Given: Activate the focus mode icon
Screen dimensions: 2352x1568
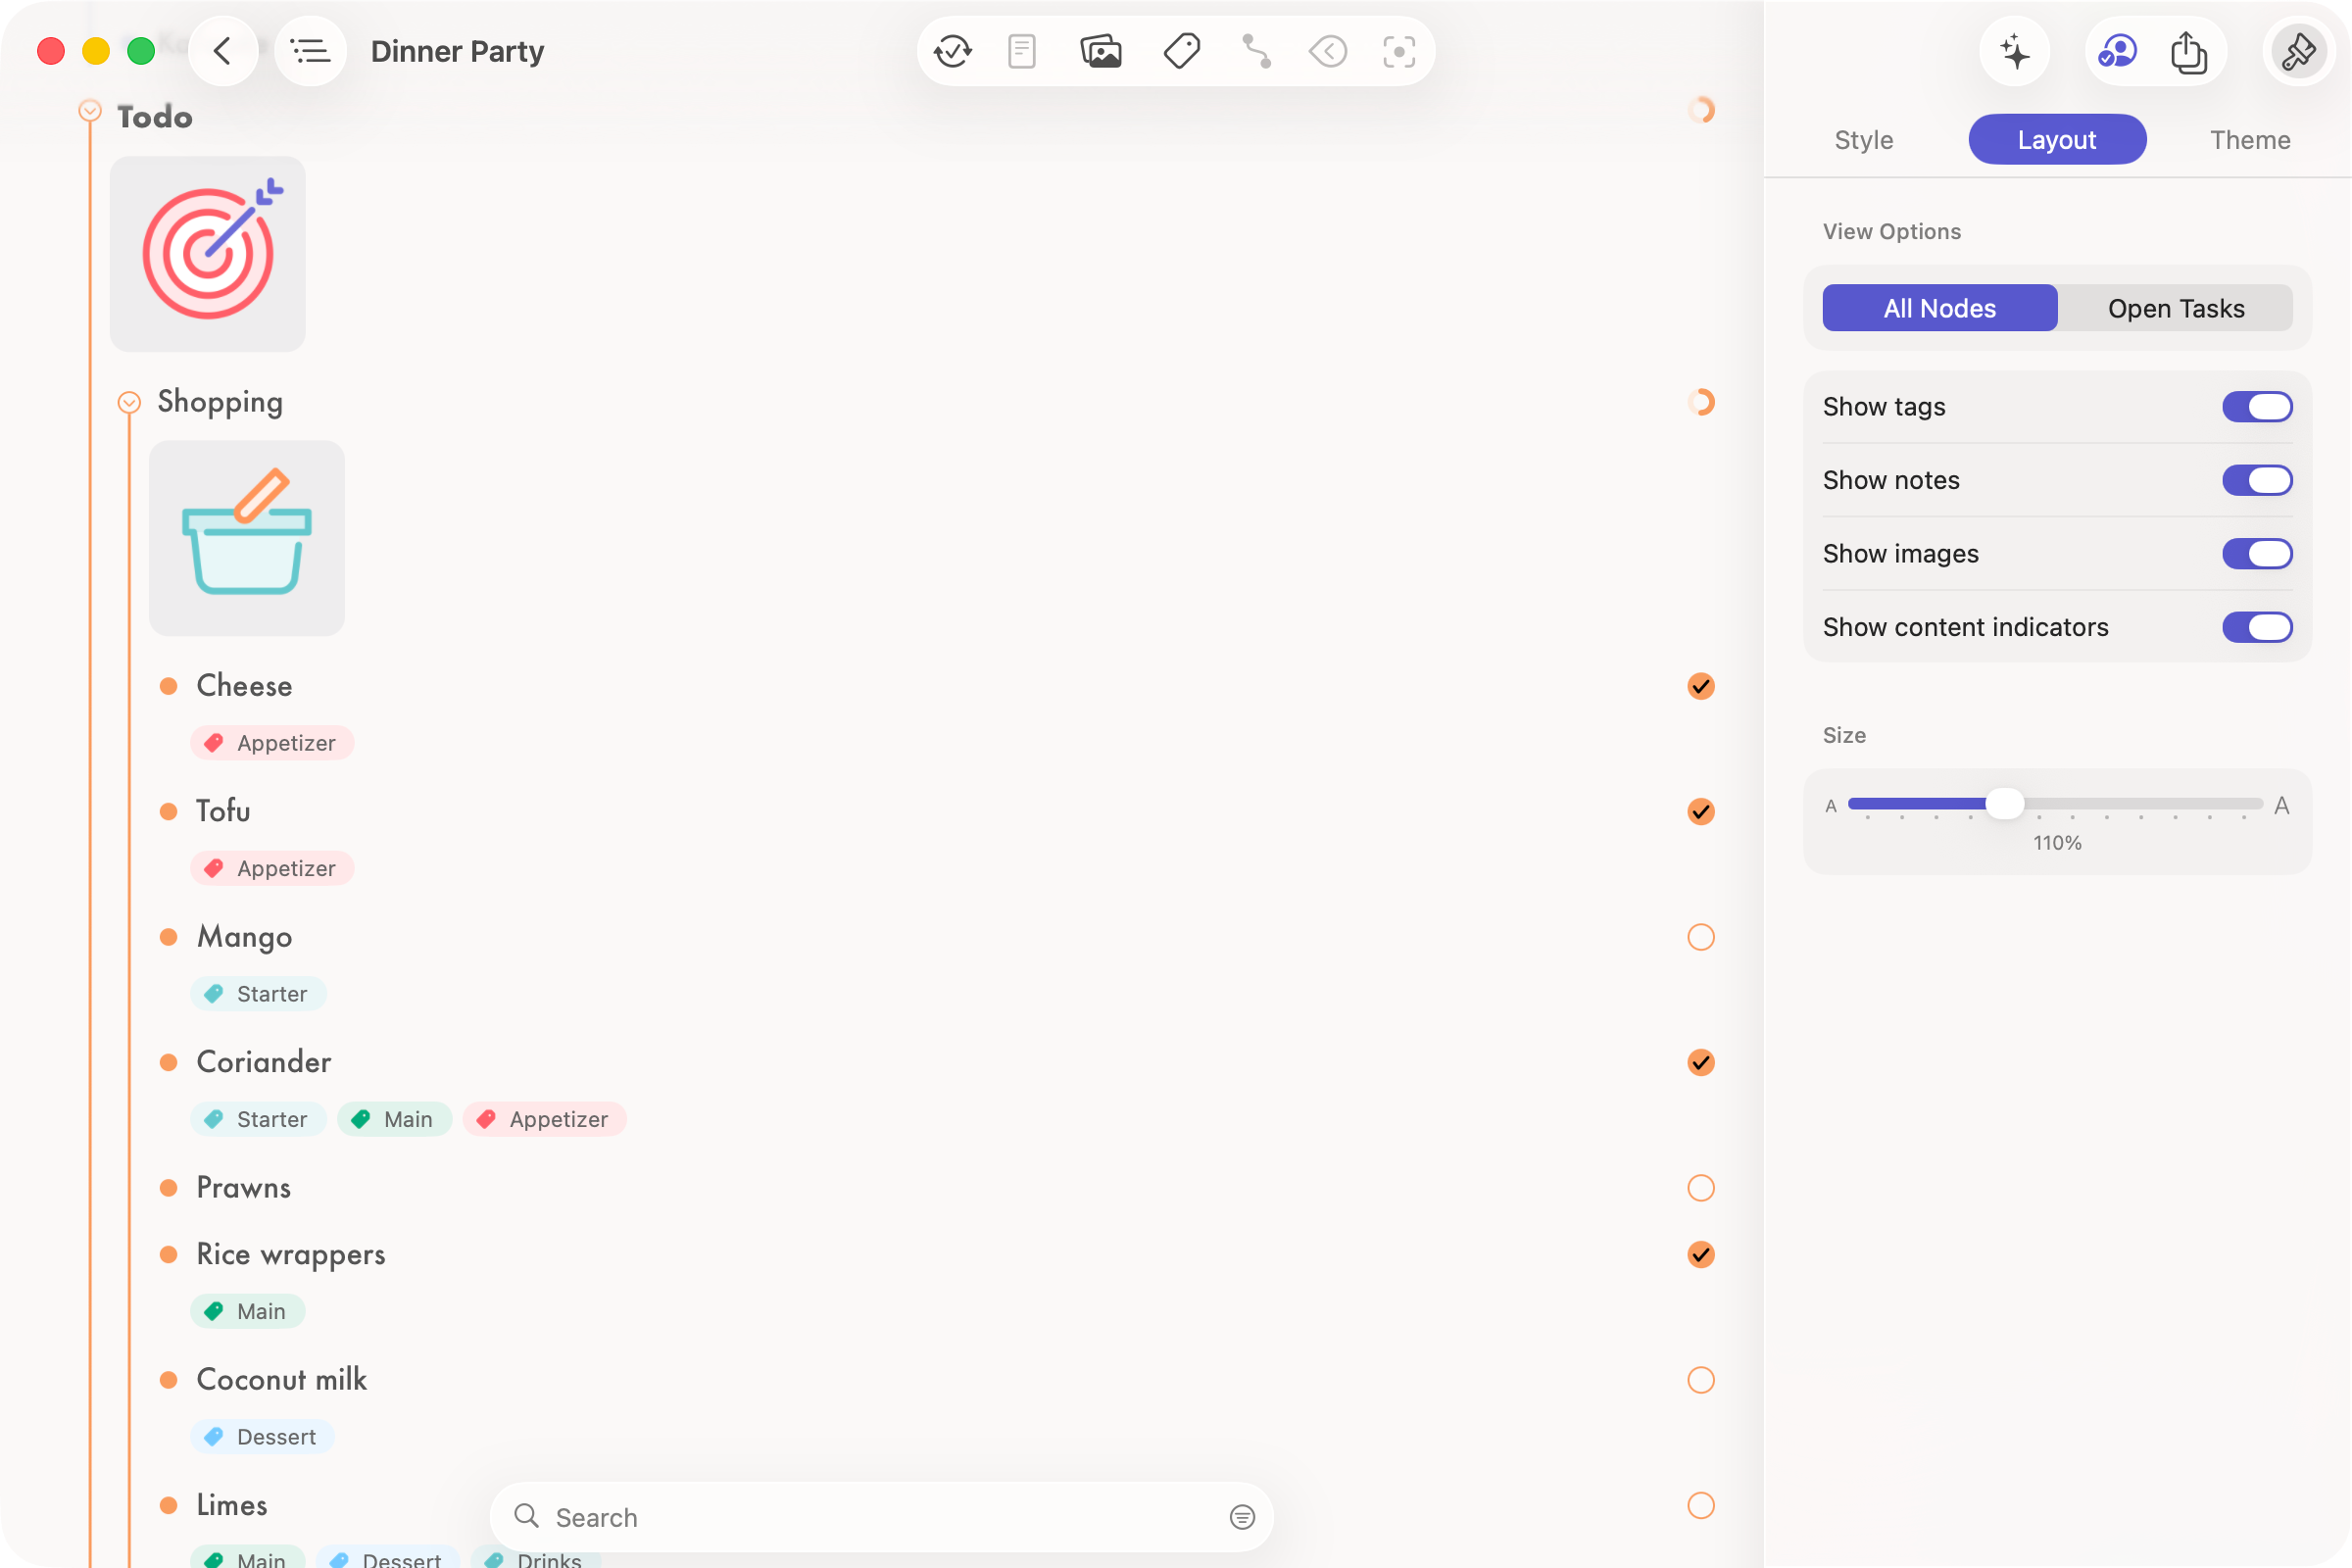Looking at the screenshot, I should tap(1399, 51).
